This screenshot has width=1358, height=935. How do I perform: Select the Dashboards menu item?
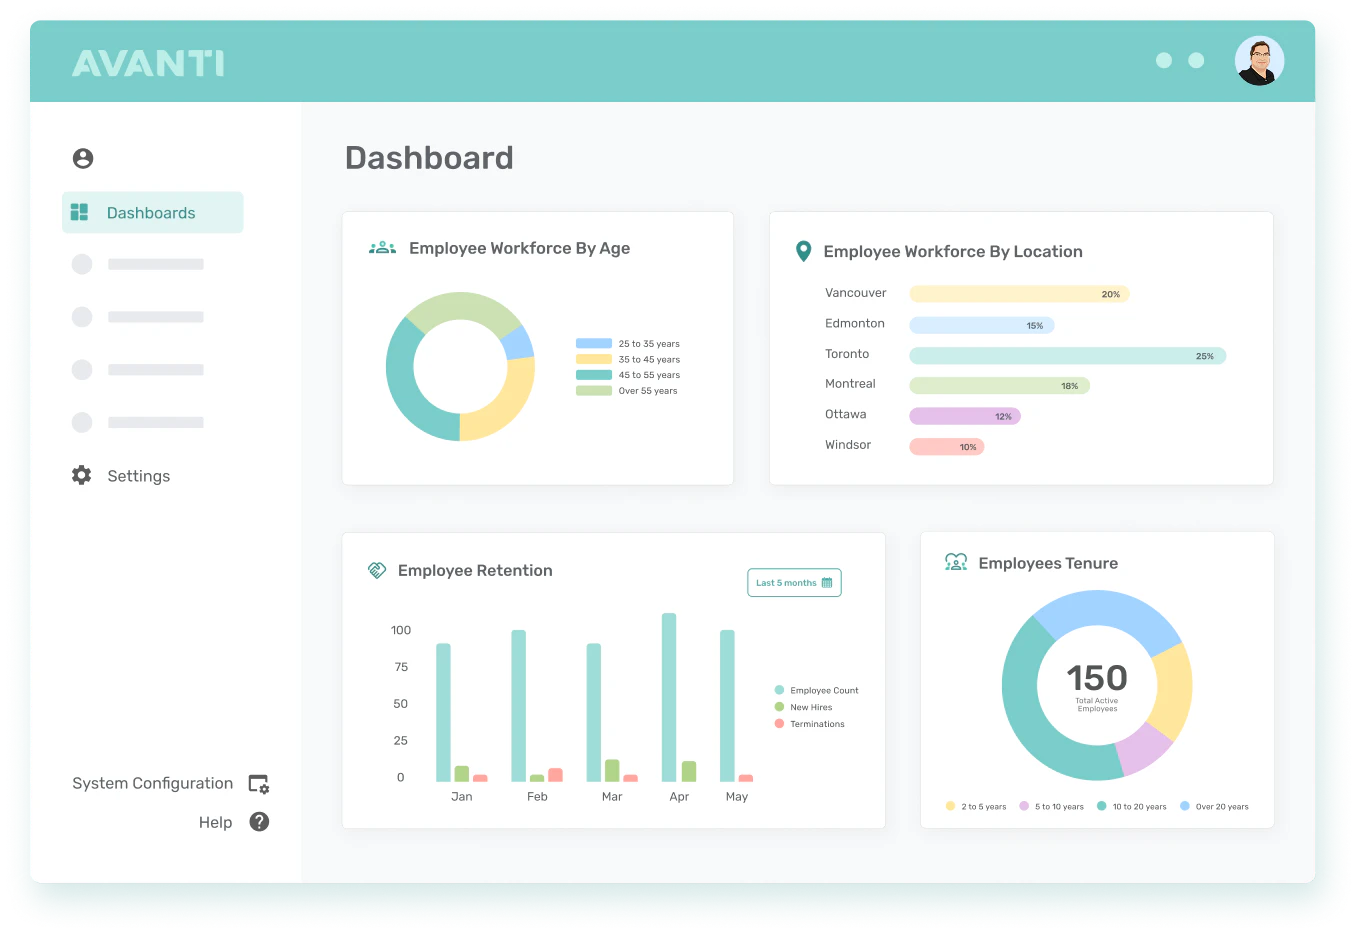(x=151, y=212)
